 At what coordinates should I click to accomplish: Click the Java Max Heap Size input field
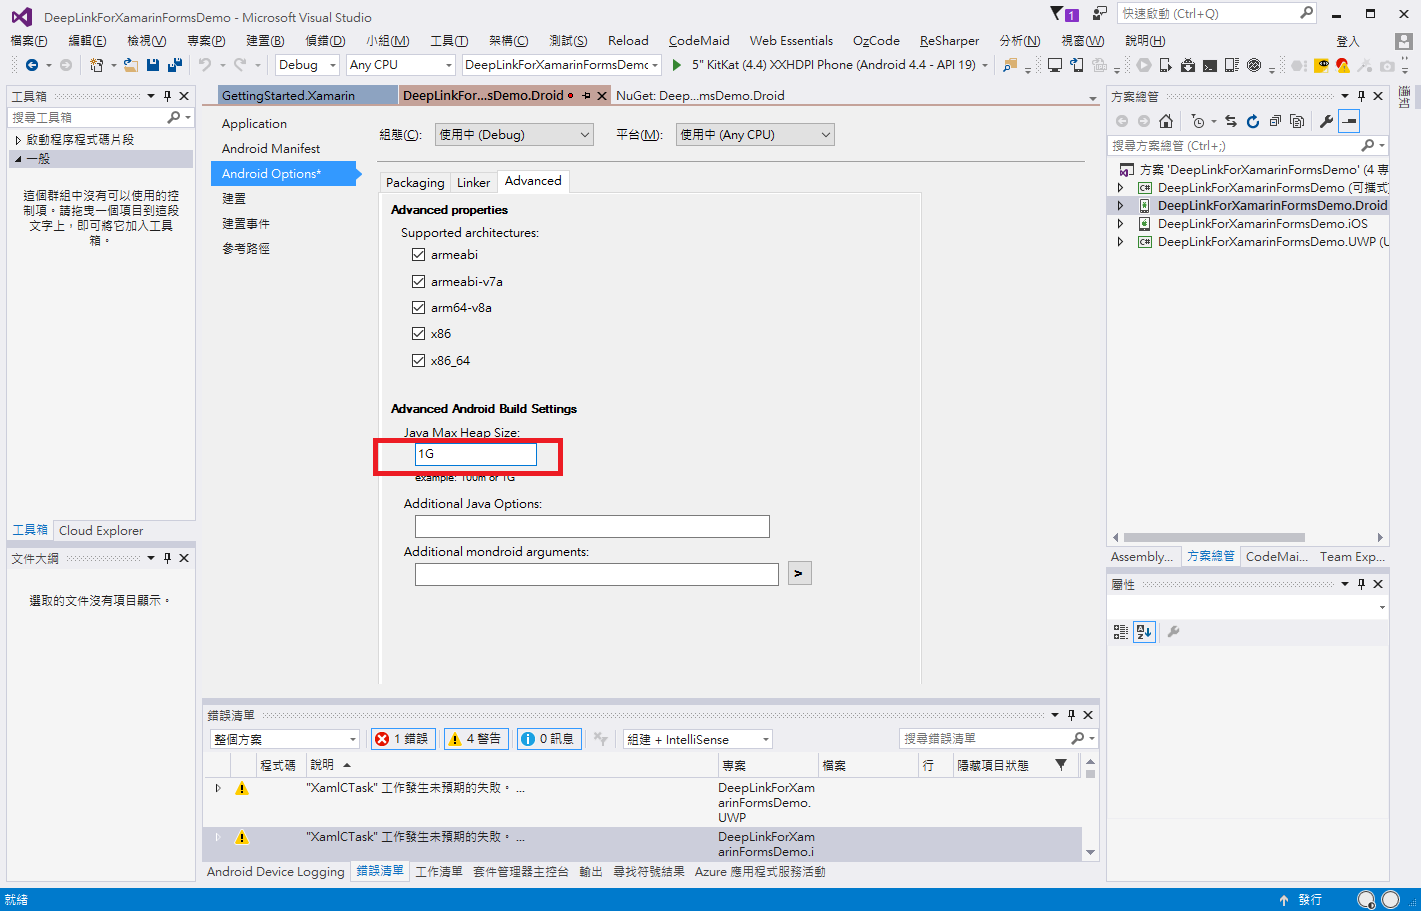[x=476, y=454]
